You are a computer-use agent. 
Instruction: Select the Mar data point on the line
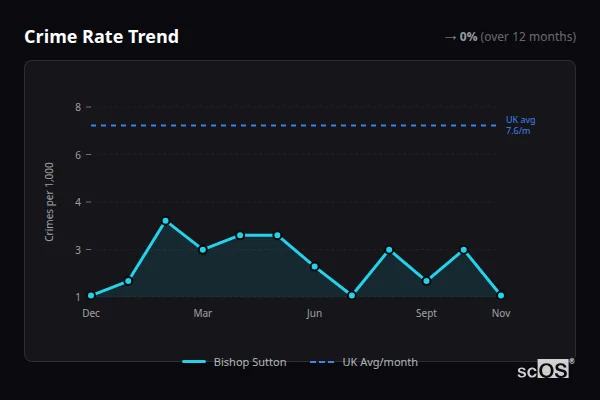click(x=203, y=250)
